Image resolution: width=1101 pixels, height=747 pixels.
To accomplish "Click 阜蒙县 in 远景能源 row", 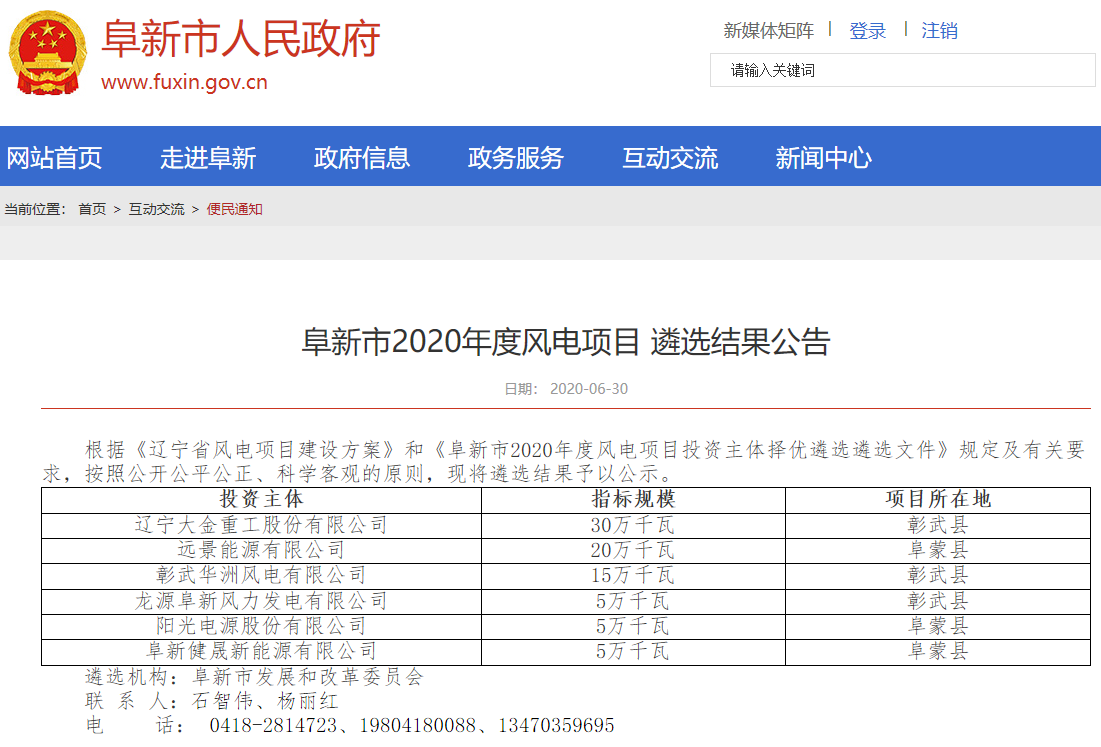I will coord(938,550).
